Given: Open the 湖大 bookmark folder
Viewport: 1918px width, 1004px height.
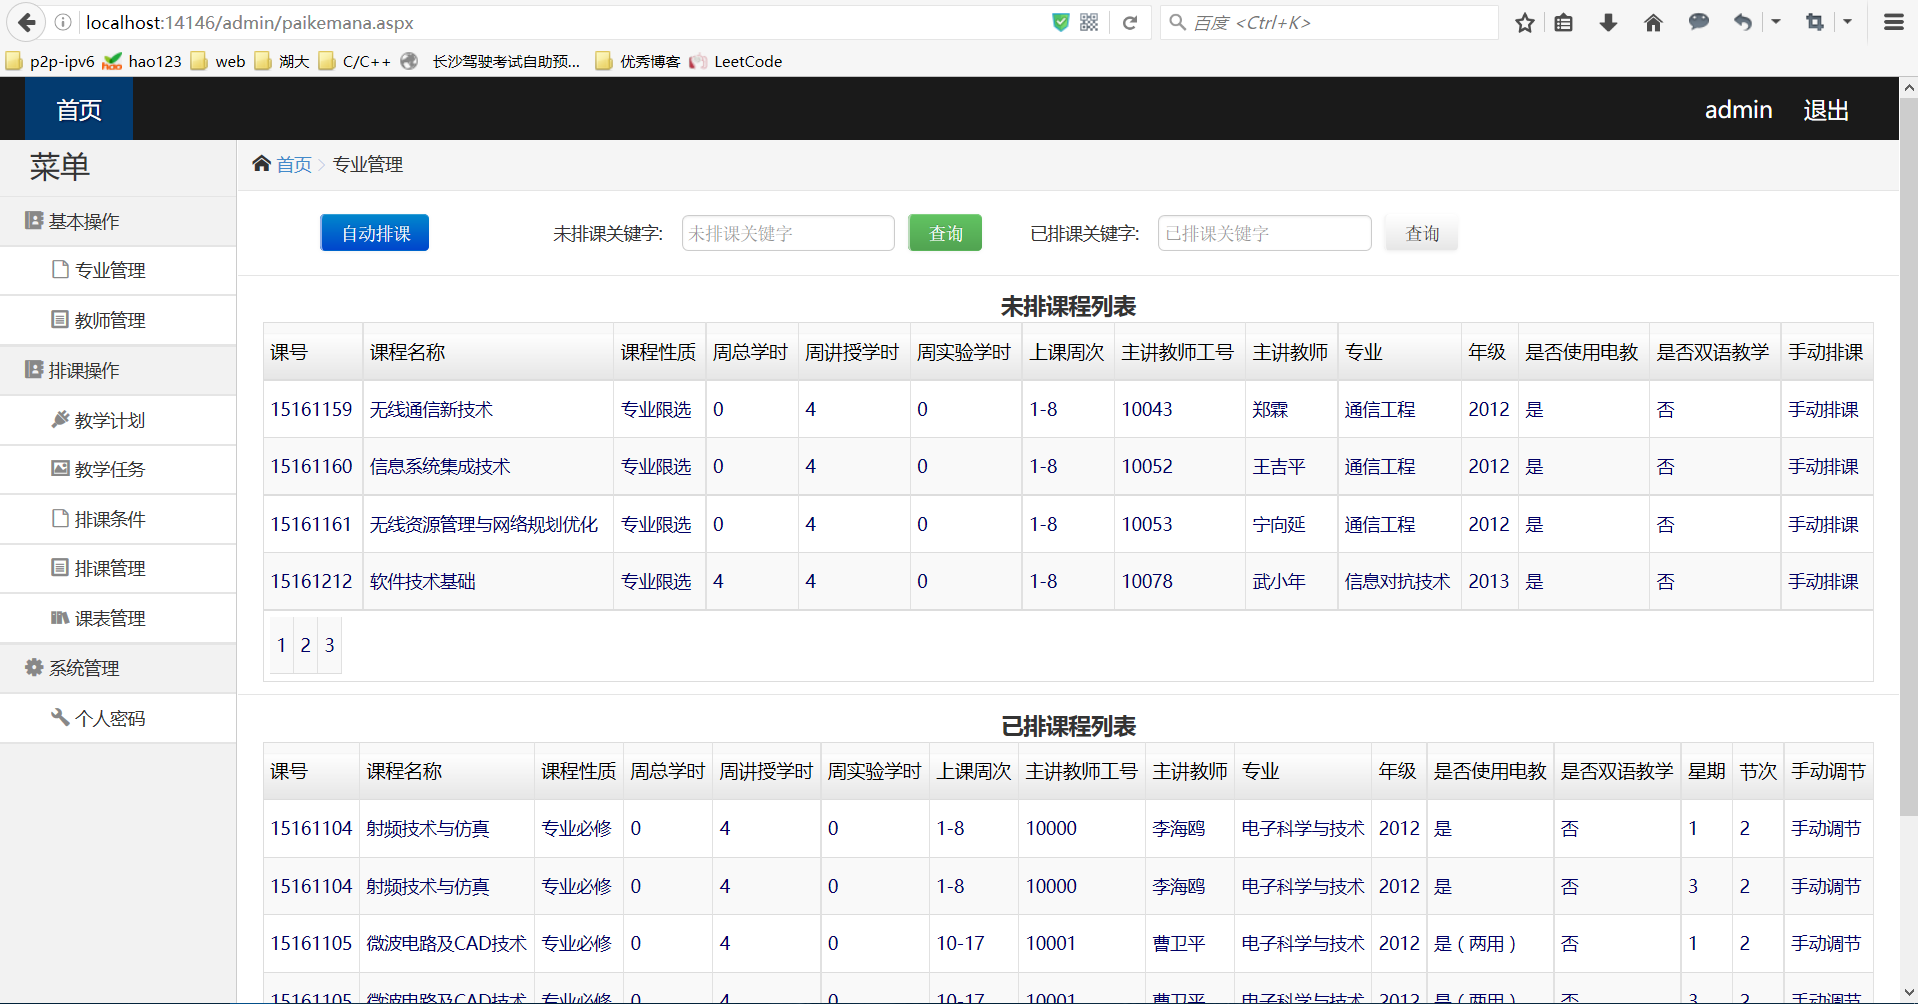Looking at the screenshot, I should click(x=282, y=61).
